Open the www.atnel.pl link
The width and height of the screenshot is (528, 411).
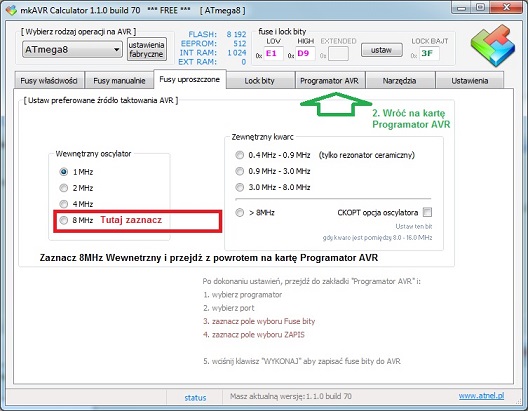[481, 396]
